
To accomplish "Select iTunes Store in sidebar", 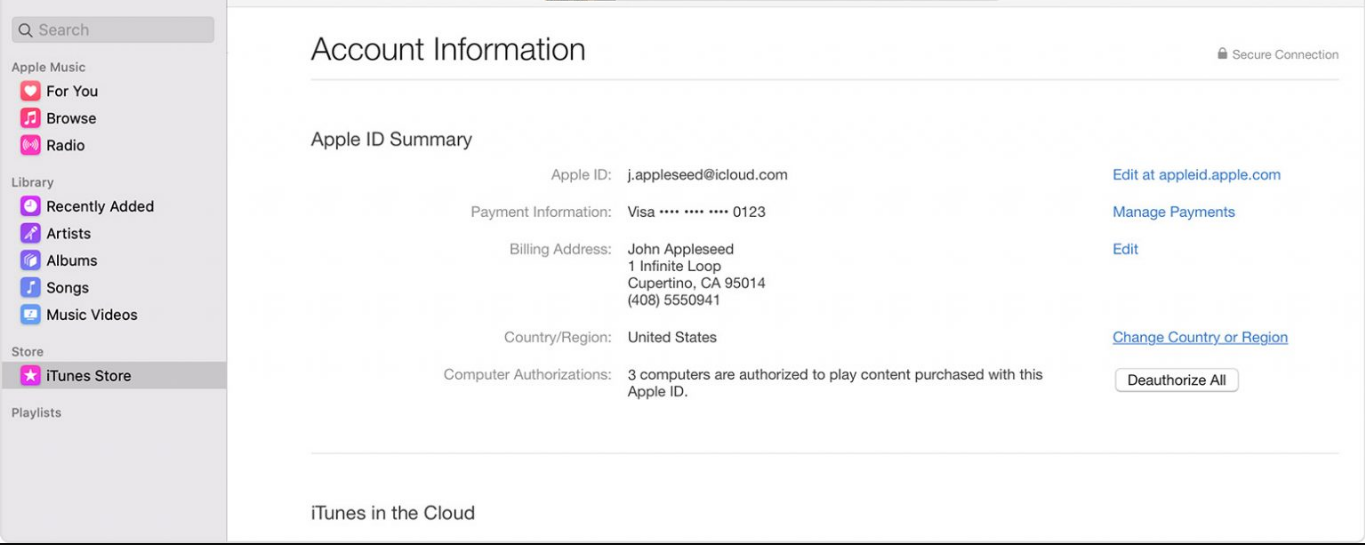I will [x=114, y=376].
